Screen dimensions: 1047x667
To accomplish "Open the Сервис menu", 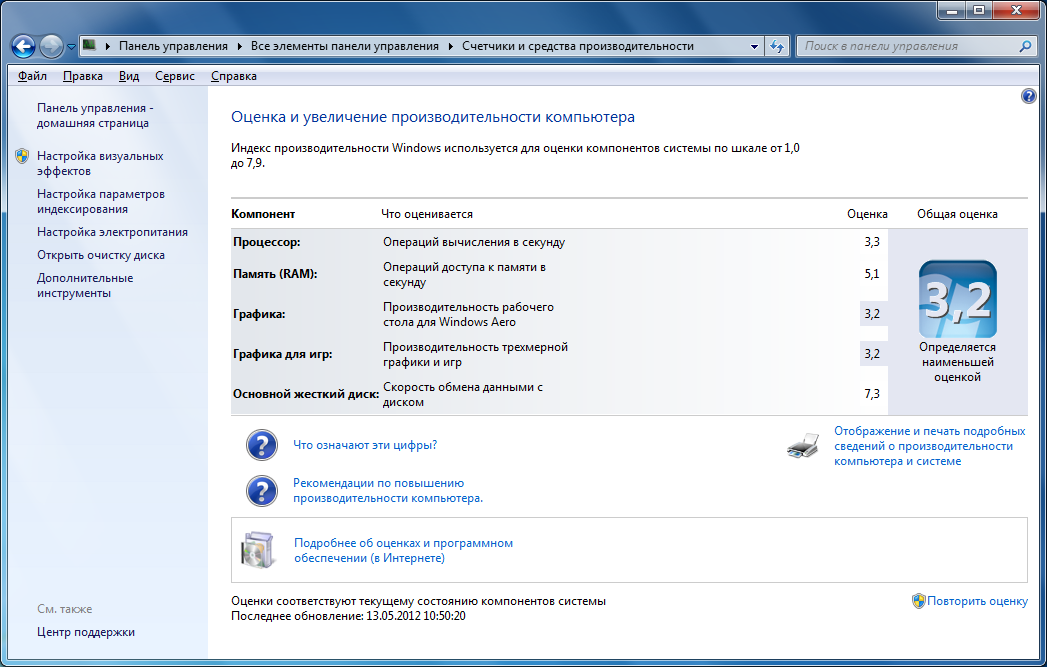I will pos(175,76).
